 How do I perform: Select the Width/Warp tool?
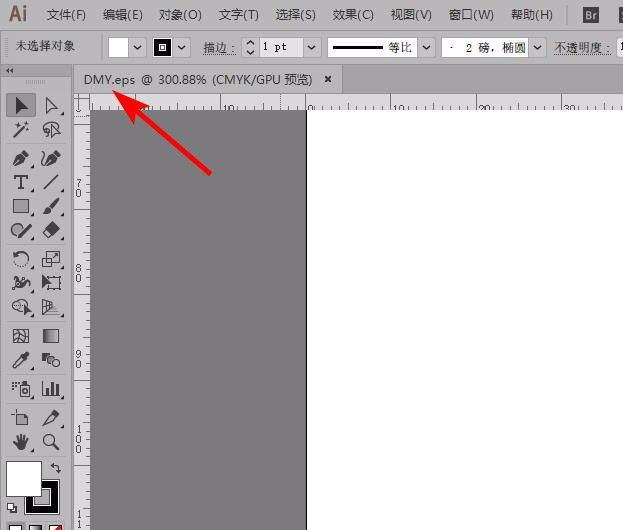click(x=21, y=283)
